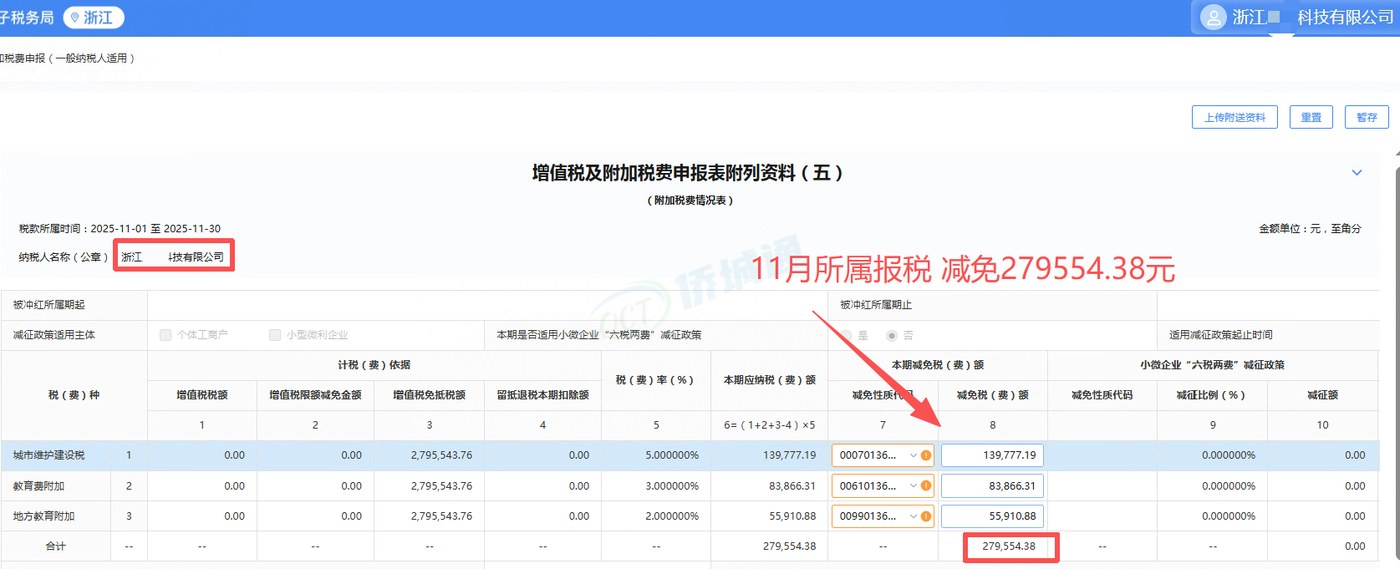Click the 减征额 column header
This screenshot has width=1400, height=569.
point(1323,395)
